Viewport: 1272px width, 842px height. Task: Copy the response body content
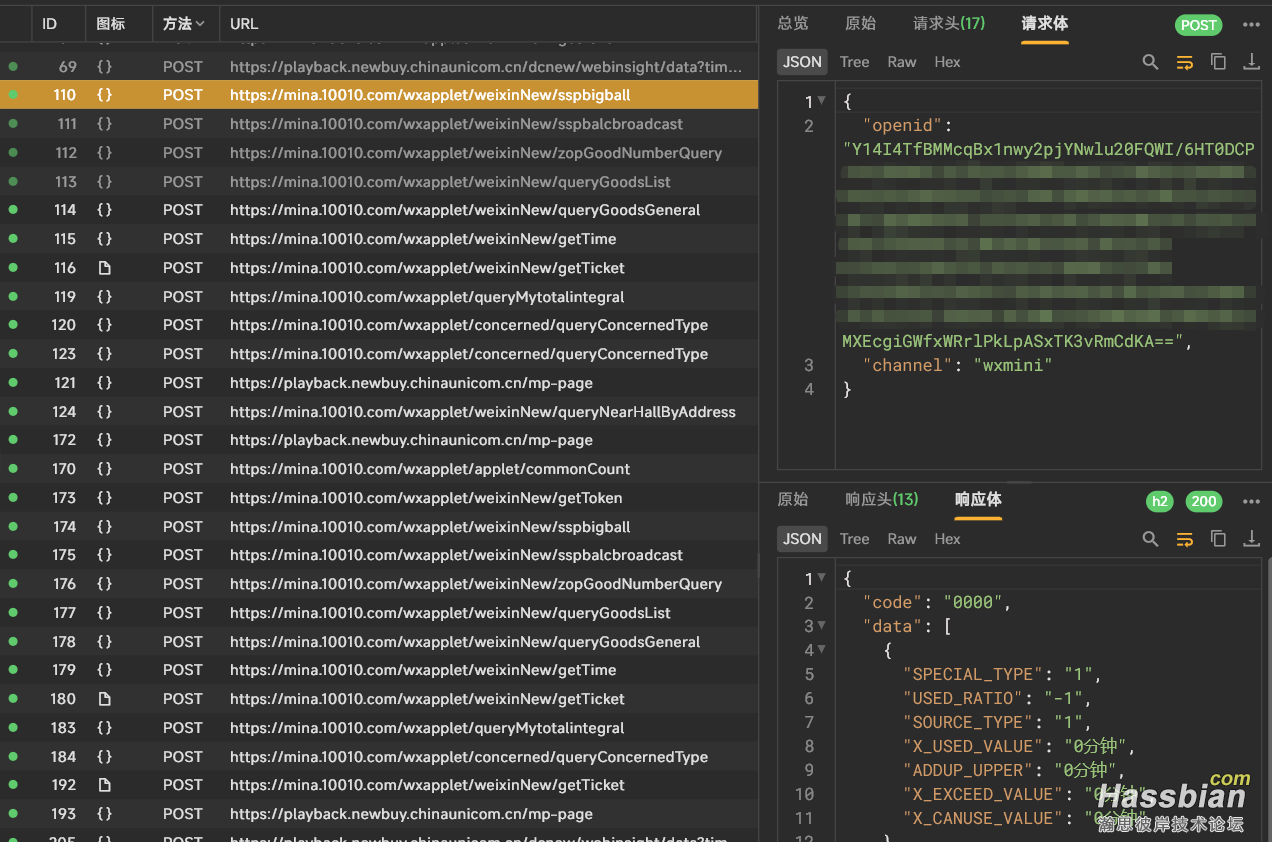[x=1218, y=539]
